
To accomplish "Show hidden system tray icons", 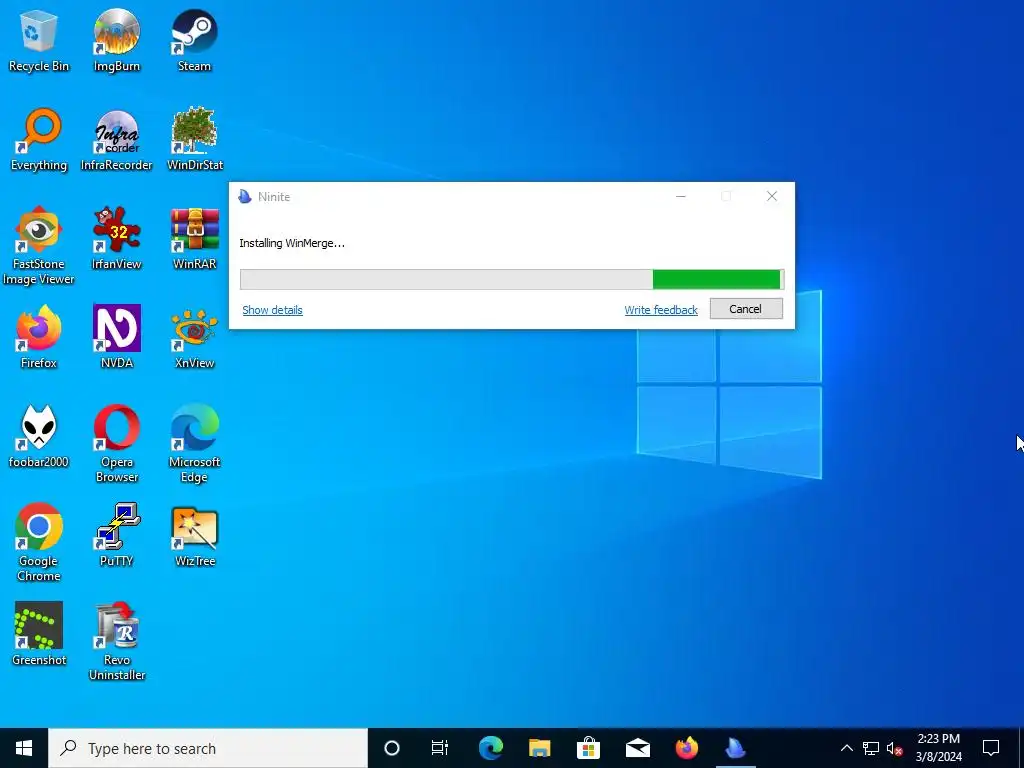I will [846, 748].
